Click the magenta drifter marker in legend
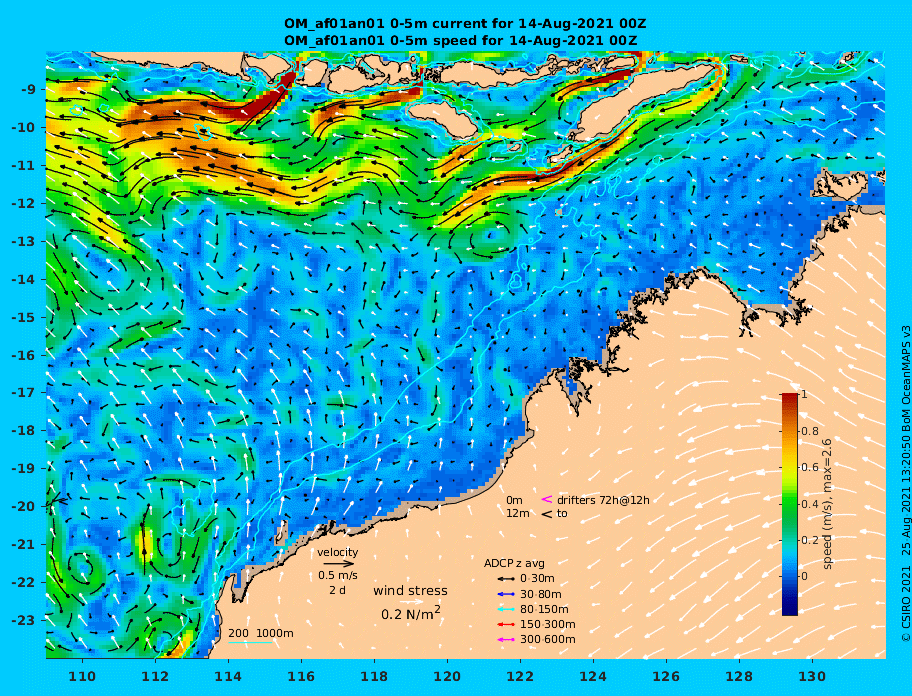The width and height of the screenshot is (912, 696). point(547,499)
